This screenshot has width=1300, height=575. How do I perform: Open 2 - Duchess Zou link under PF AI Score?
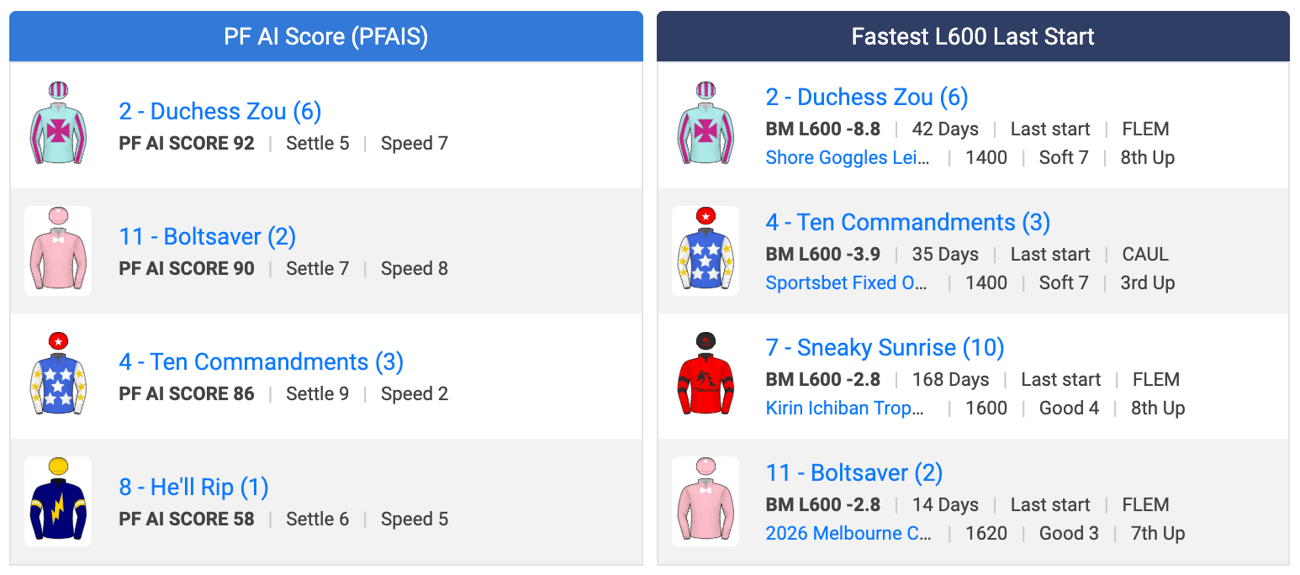[x=220, y=111]
